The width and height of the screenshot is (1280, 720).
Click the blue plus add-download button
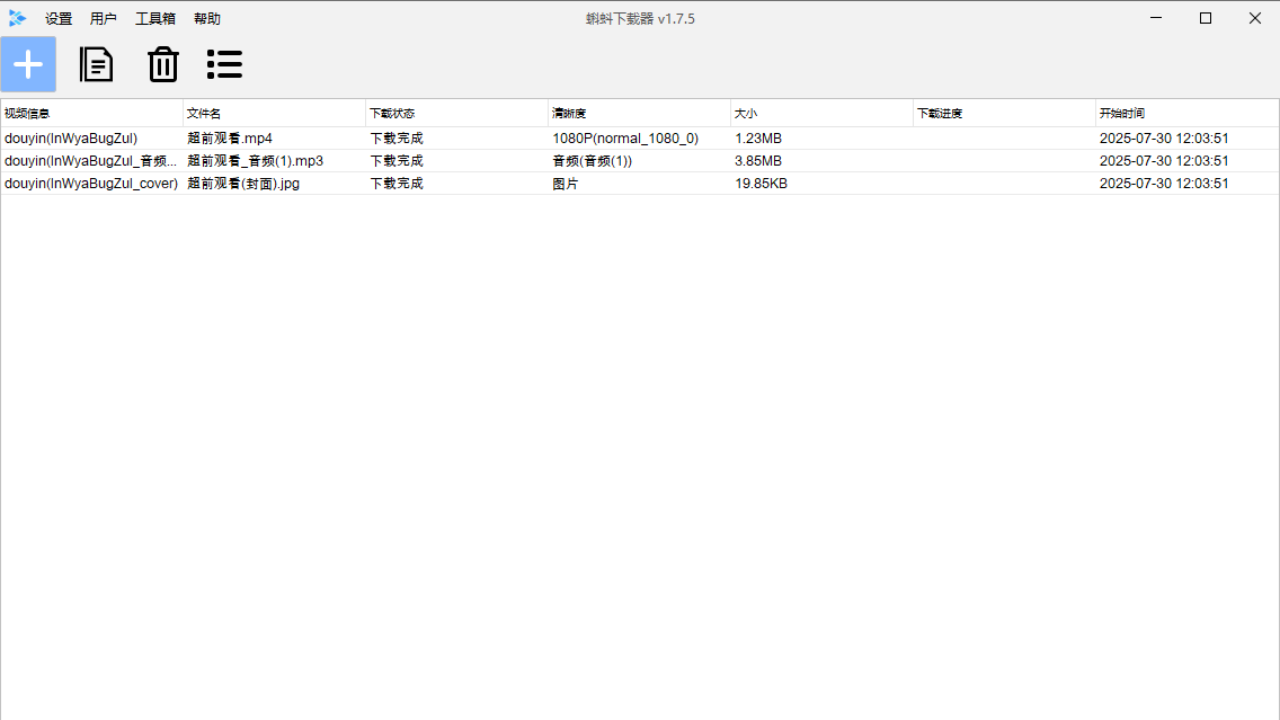pyautogui.click(x=28, y=65)
